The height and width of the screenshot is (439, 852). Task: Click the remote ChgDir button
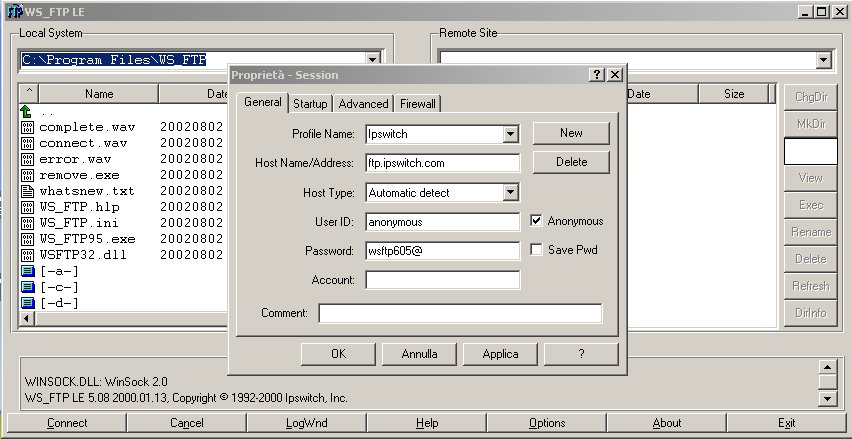(811, 97)
